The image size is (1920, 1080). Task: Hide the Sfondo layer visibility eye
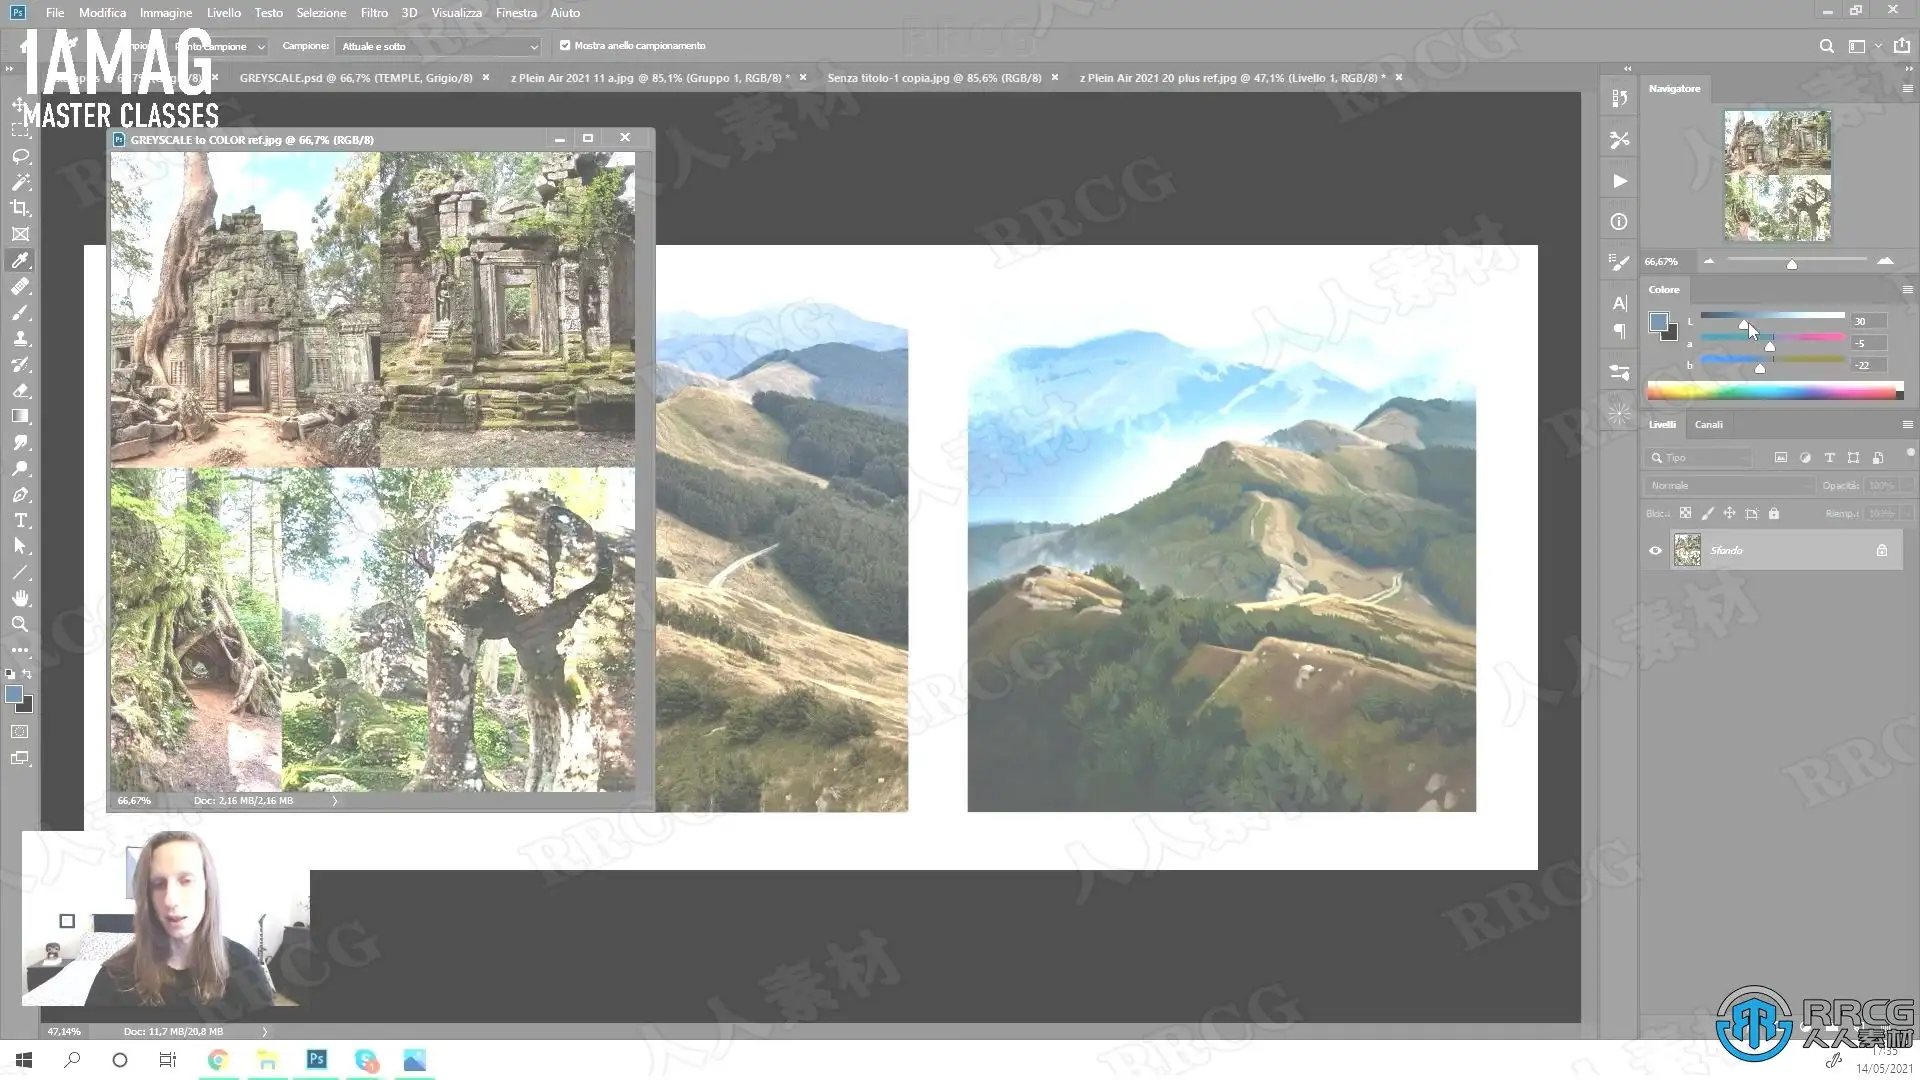(1655, 551)
